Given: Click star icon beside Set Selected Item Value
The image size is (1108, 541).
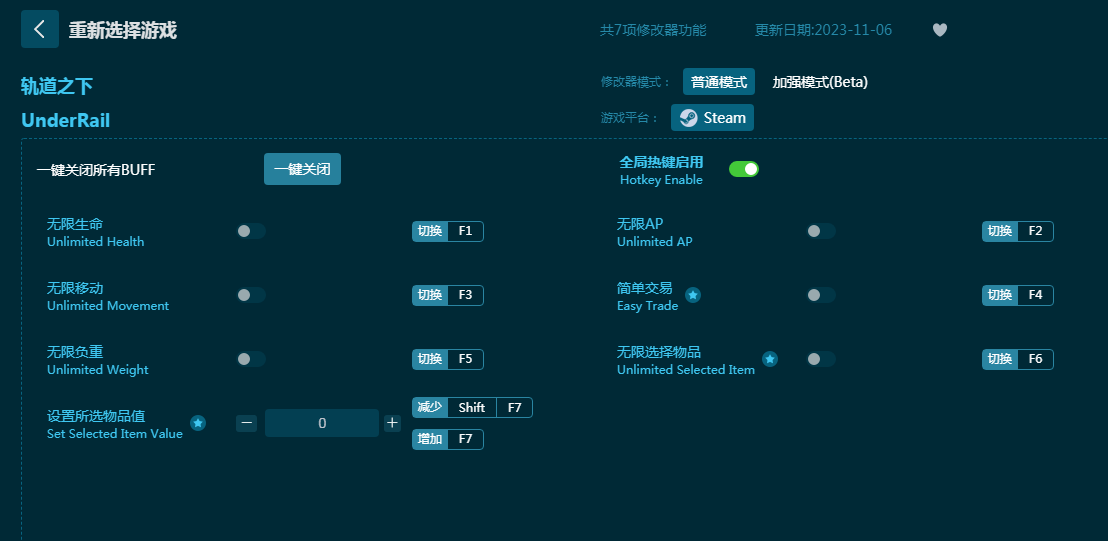Looking at the screenshot, I should (x=198, y=423).
